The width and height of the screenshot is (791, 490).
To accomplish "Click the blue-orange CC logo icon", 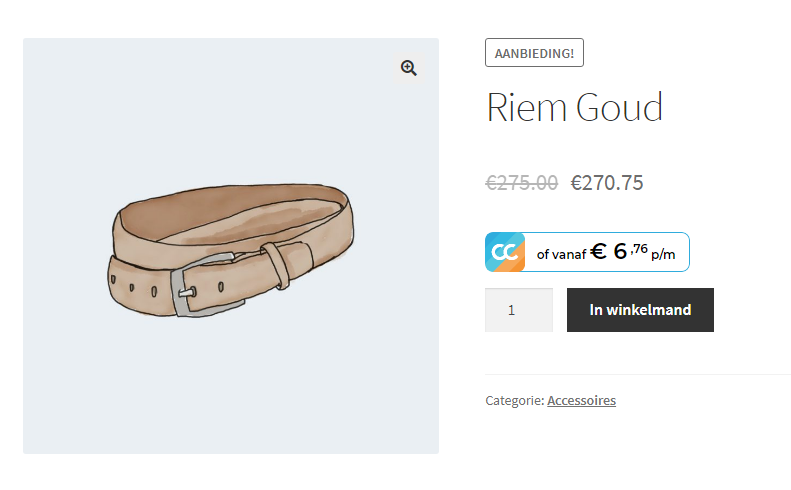I will 505,252.
